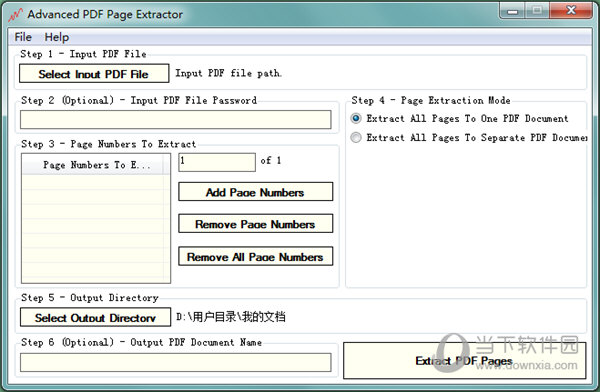Screen dimensions: 600x392
Task: Click the 'of 1' page count label
Action: [x=271, y=161]
